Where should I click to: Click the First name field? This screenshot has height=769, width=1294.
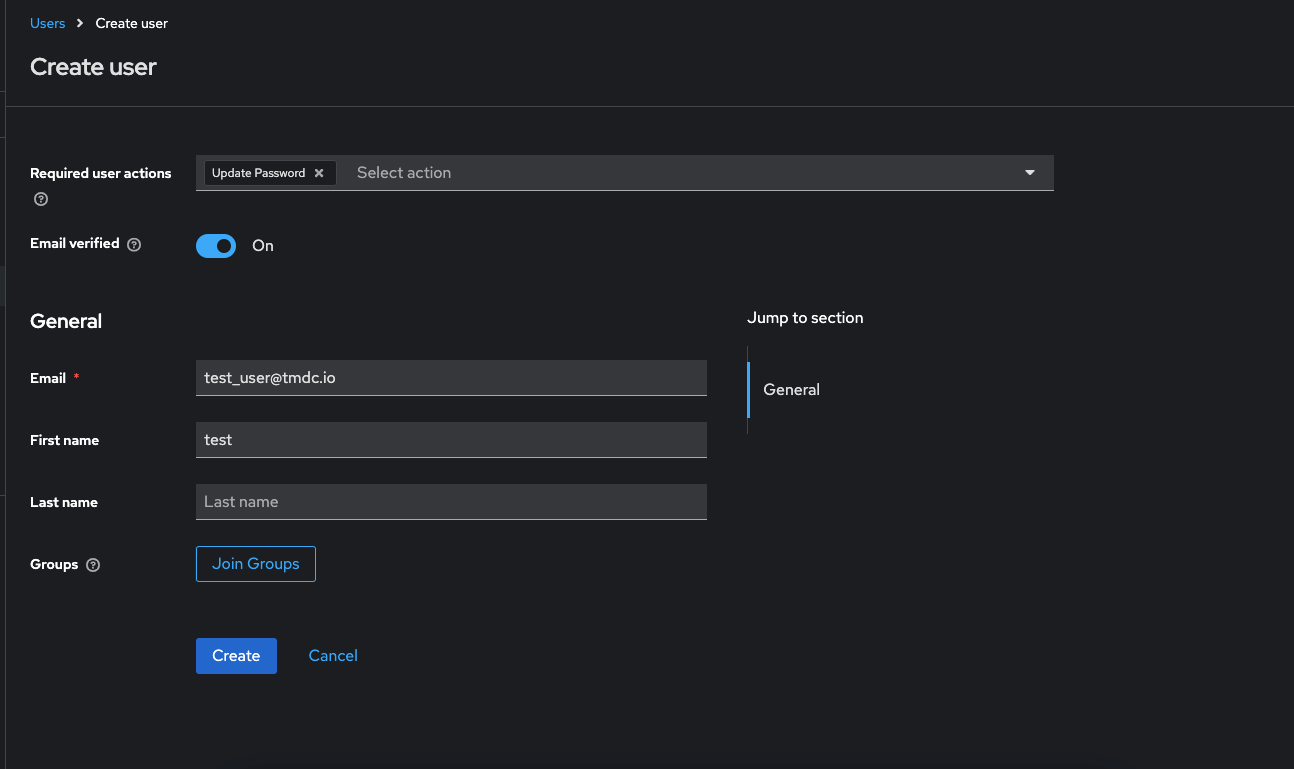(x=451, y=440)
